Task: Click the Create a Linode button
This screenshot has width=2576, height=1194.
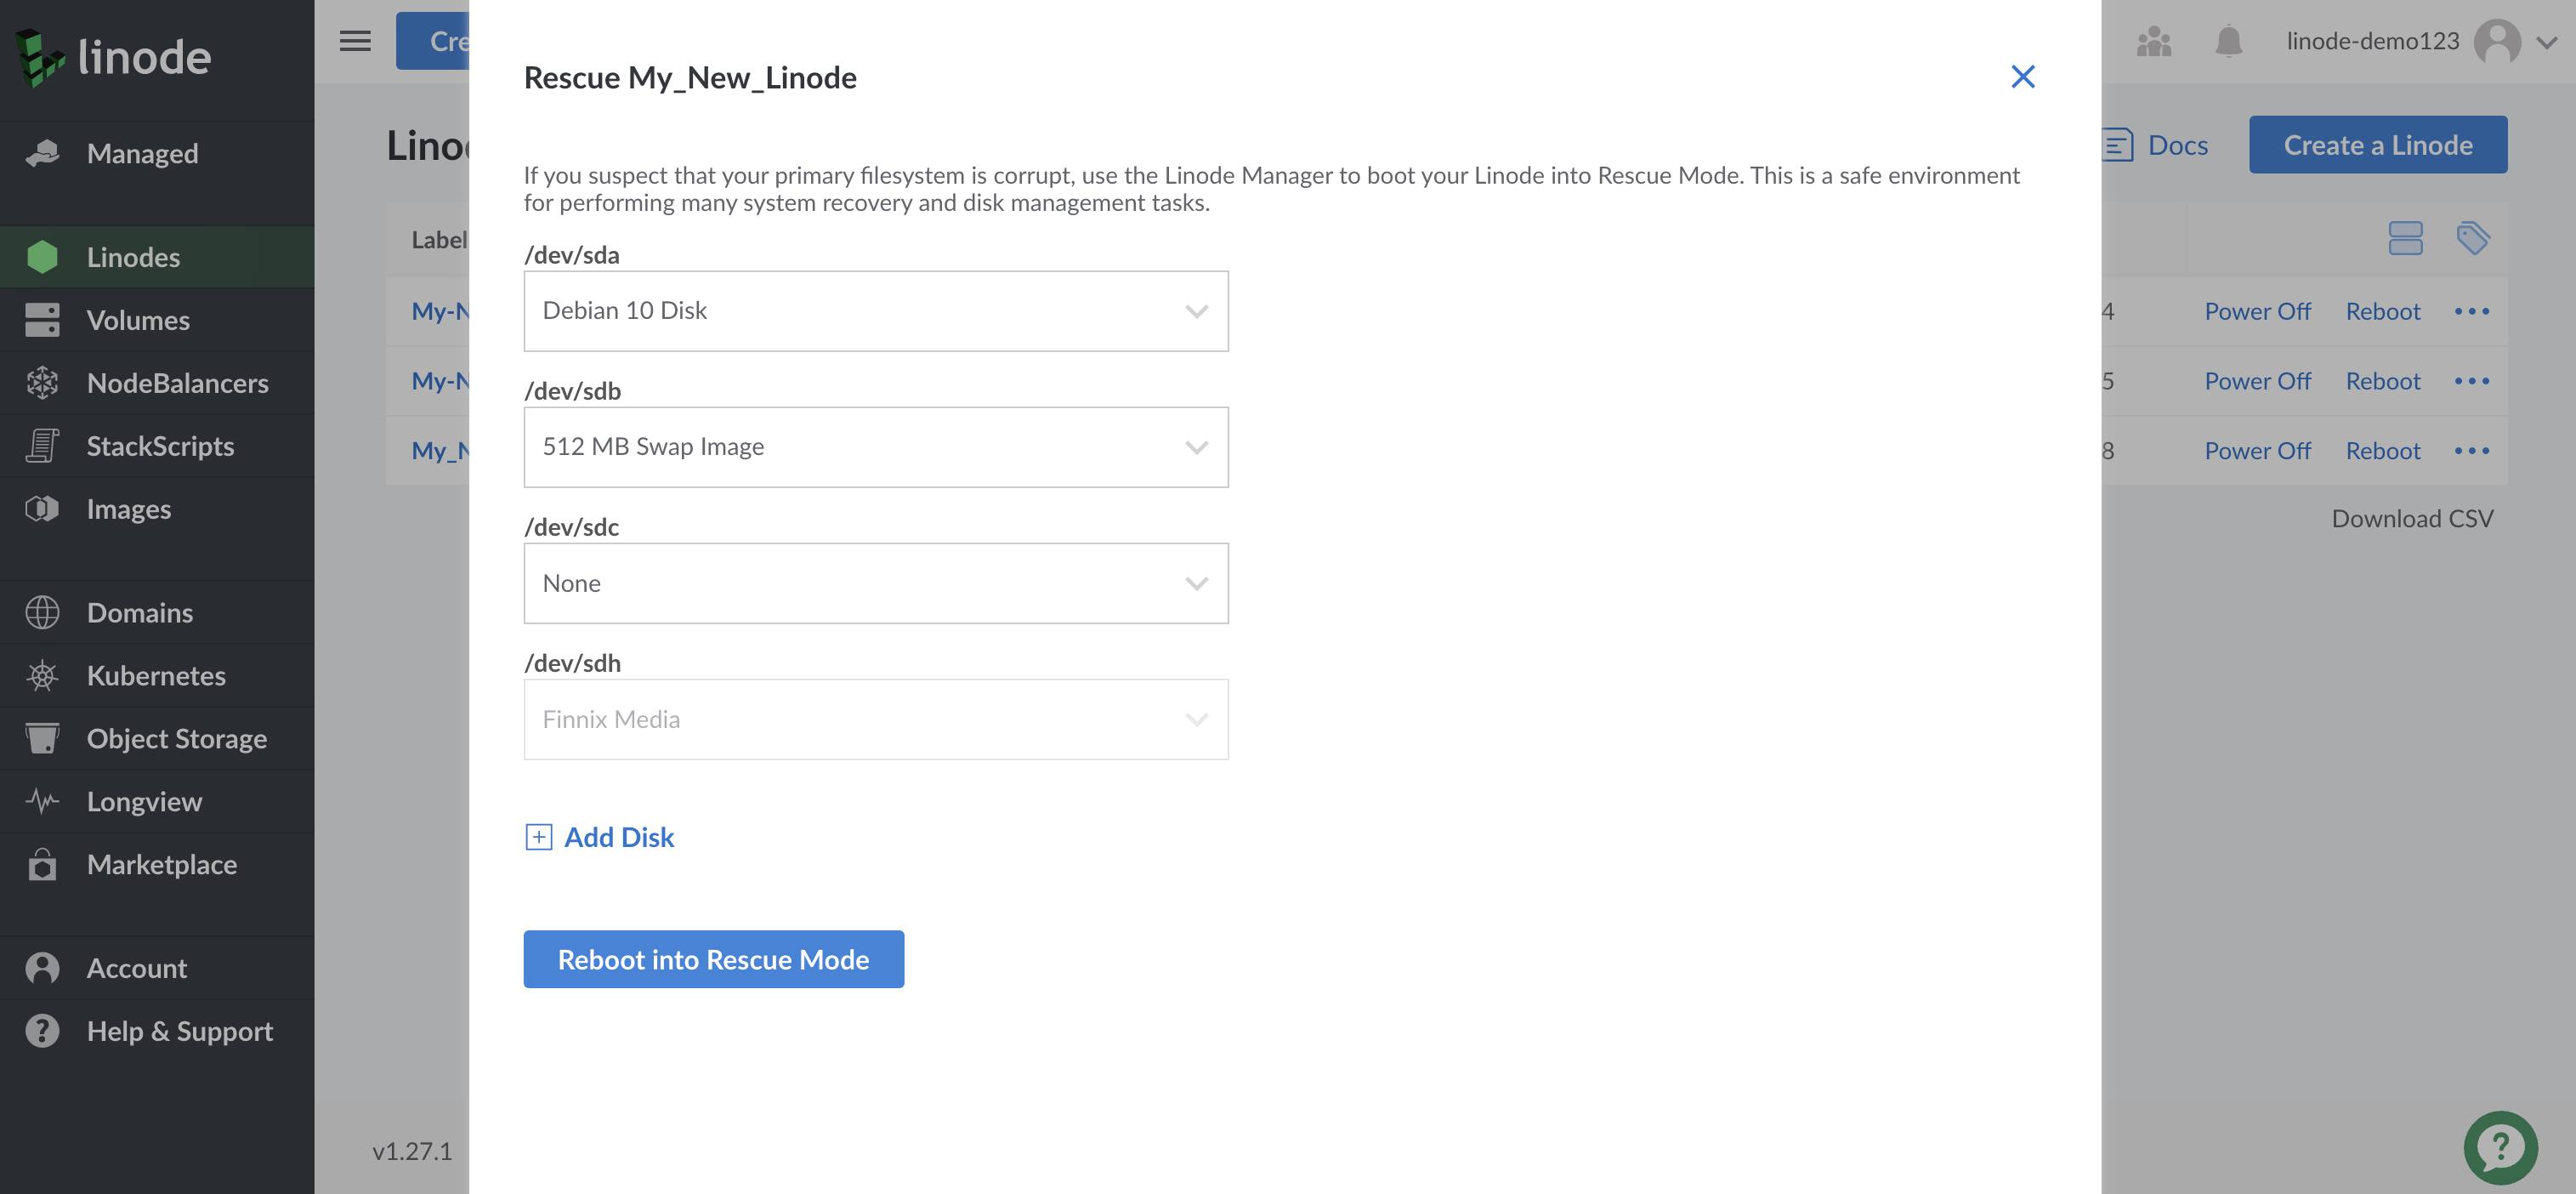Action: (x=2378, y=144)
